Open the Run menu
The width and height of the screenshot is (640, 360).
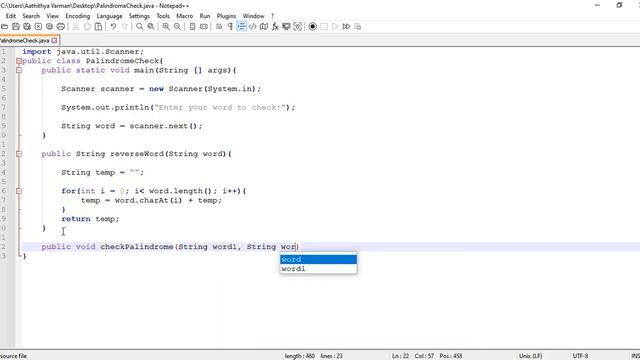coord(205,16)
